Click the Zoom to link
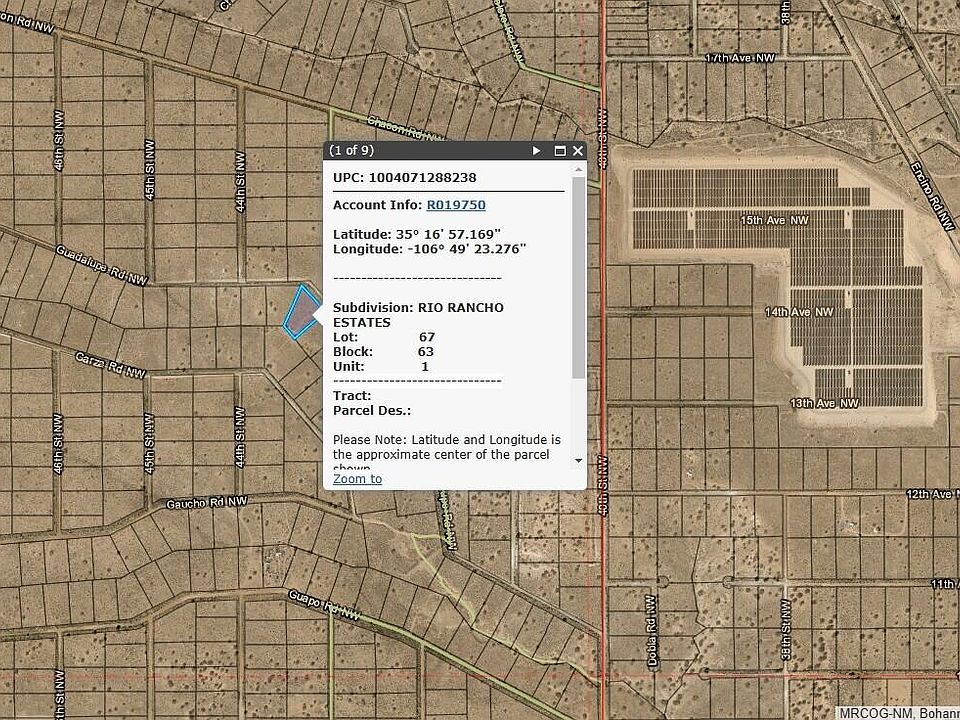 point(357,479)
